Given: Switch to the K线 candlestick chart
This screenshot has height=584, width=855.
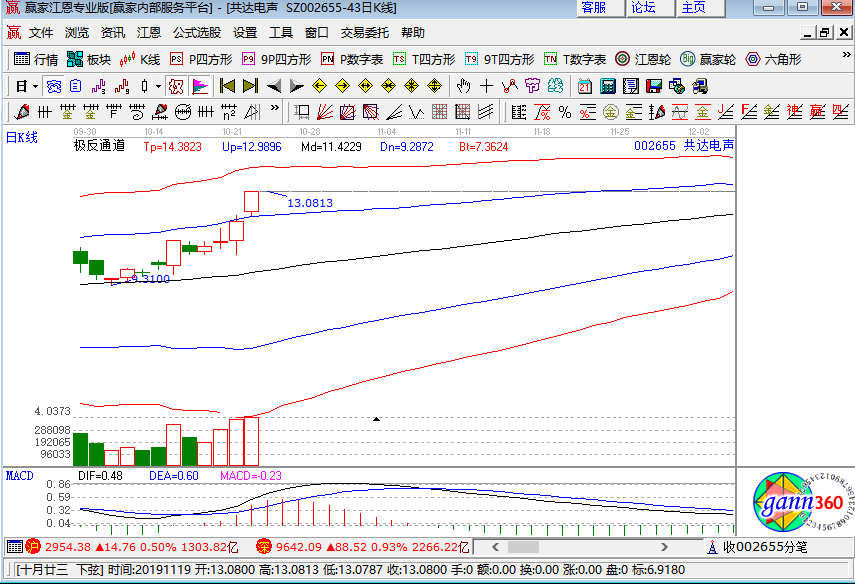Looking at the screenshot, I should point(140,59).
